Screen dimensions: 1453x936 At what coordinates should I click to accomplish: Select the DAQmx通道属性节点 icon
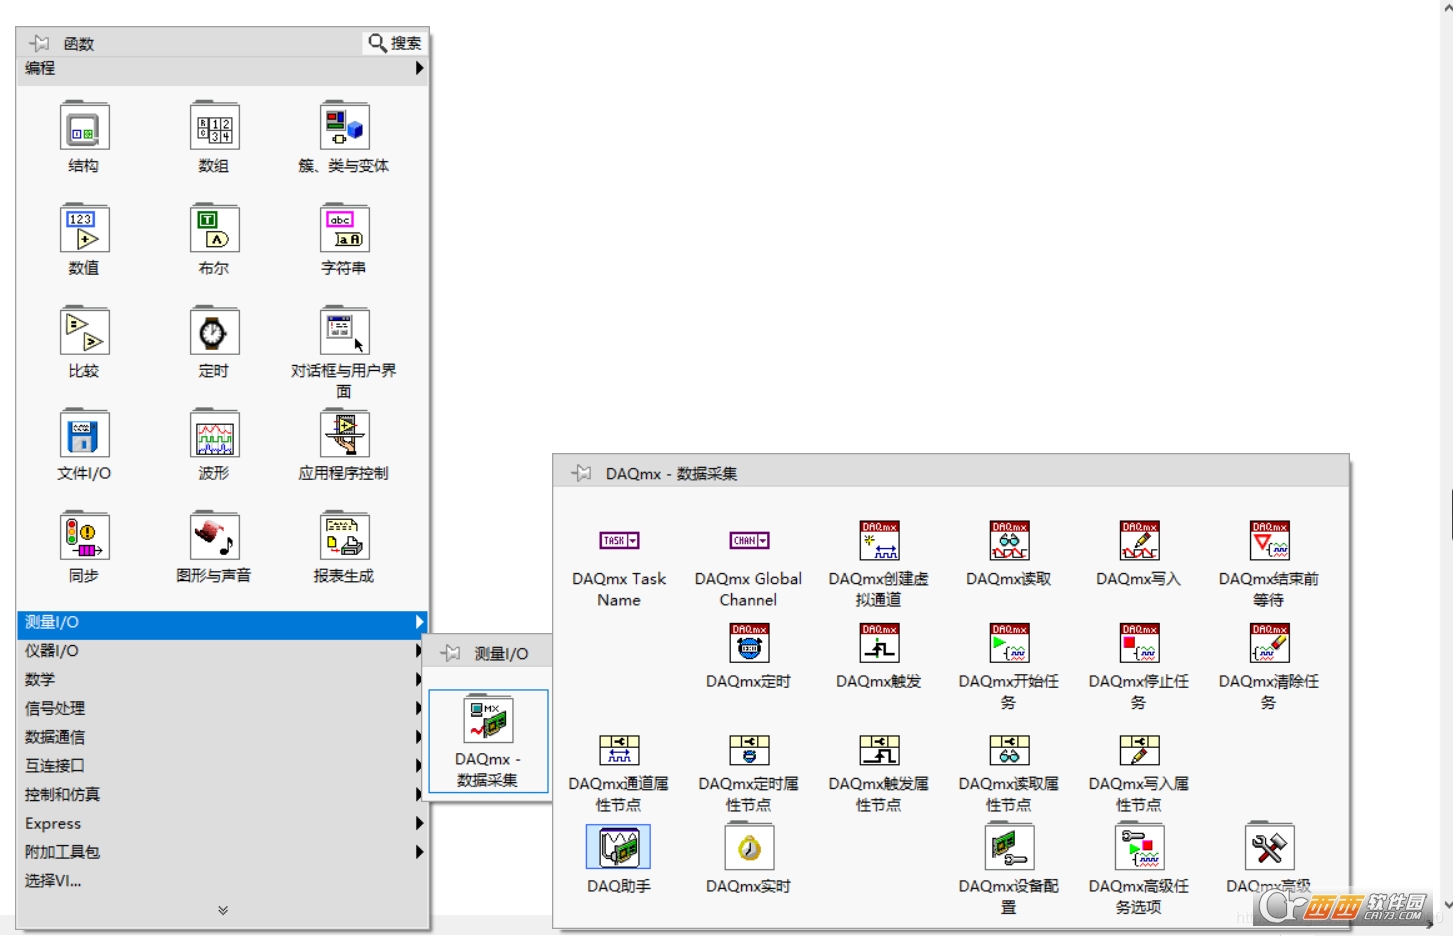coord(619,750)
